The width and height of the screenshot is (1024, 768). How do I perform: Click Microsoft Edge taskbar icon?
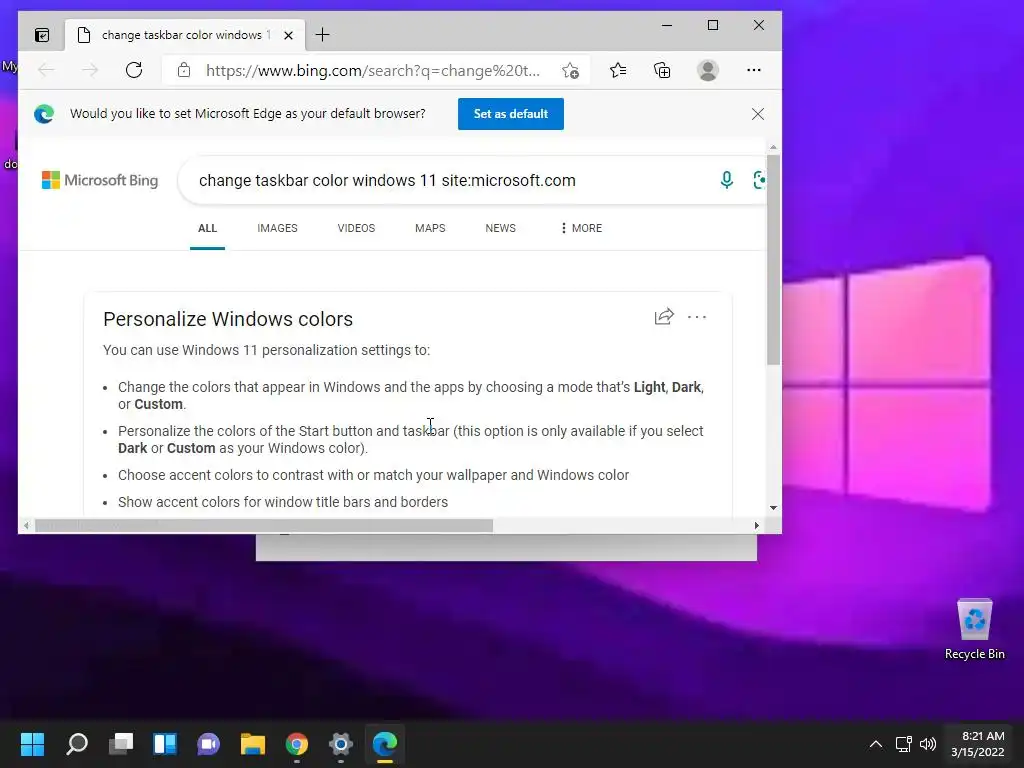(x=385, y=744)
